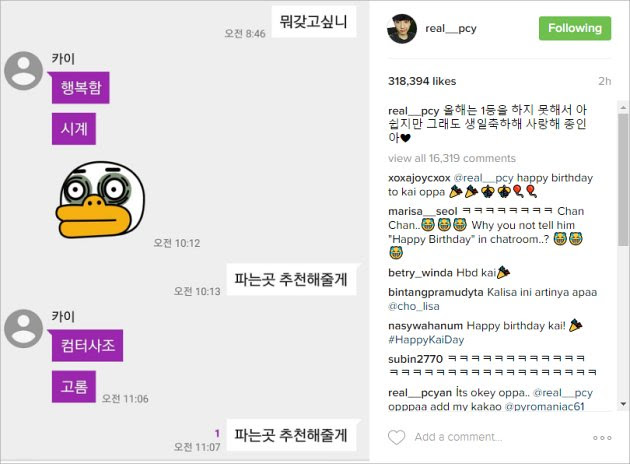Select the purple 컴터사조 message bubble
This screenshot has width=630, height=464.
tap(87, 346)
